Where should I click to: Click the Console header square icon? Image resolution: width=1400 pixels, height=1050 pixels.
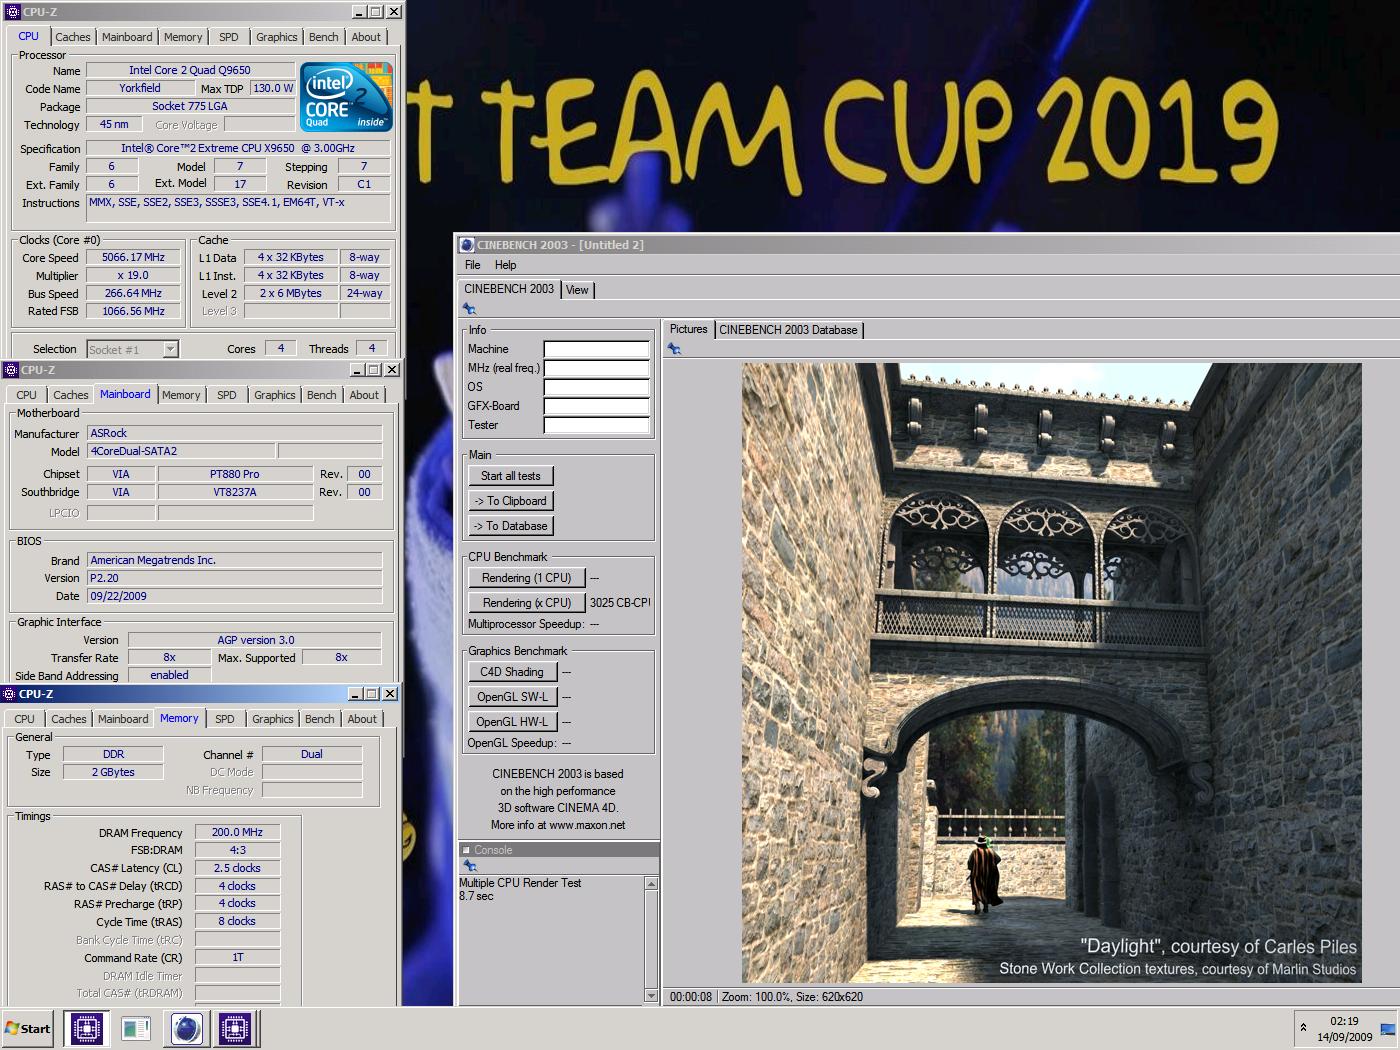click(466, 850)
